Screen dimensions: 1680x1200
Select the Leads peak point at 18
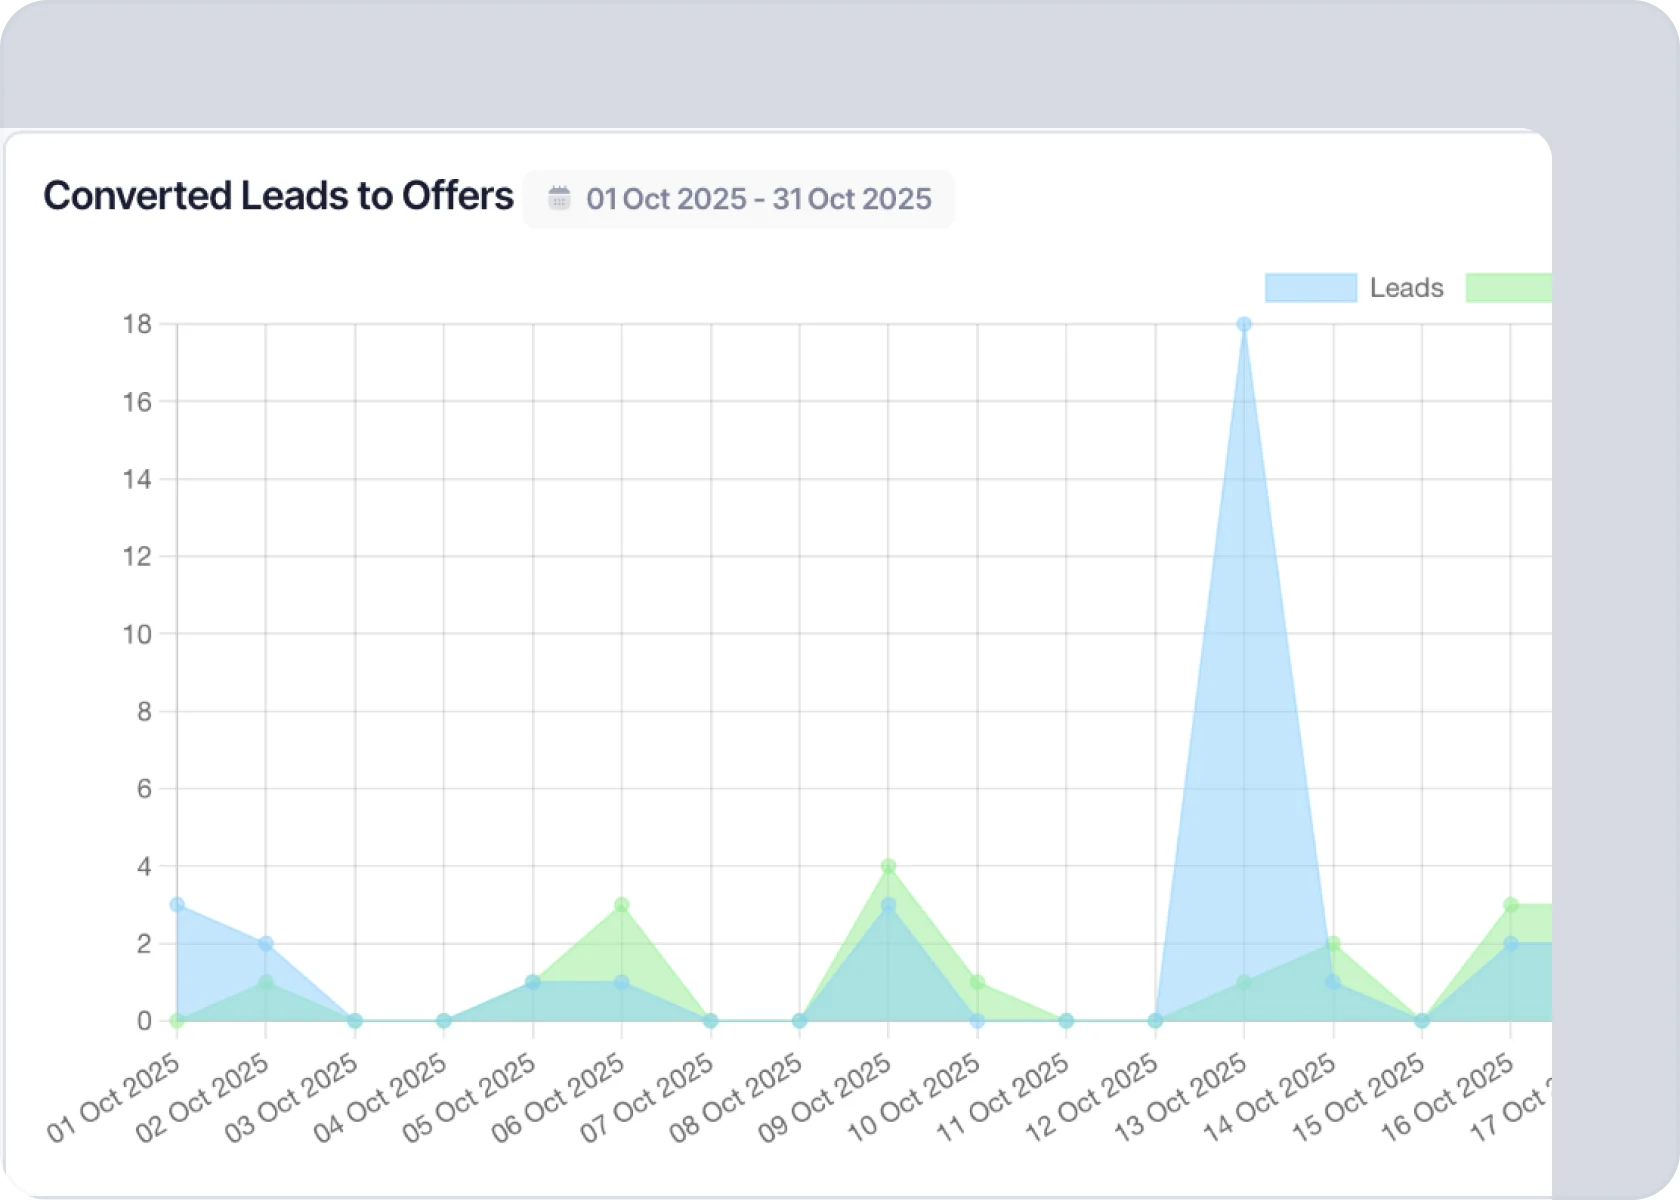(x=1244, y=324)
